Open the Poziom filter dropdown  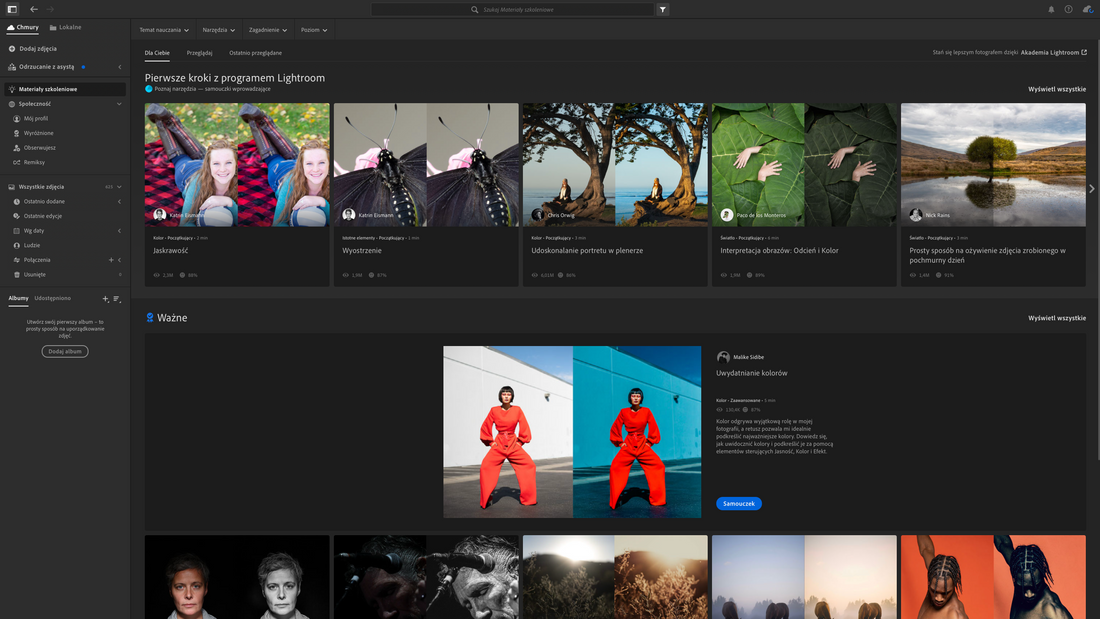tap(313, 30)
